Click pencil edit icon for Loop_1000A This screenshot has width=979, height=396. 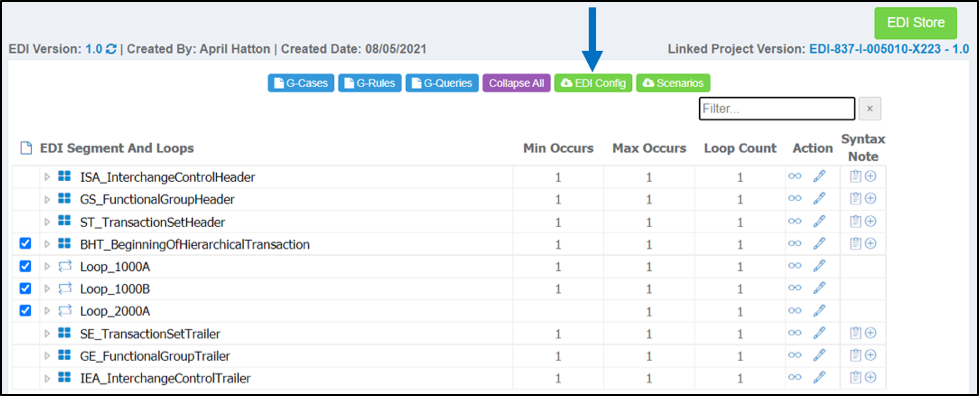[x=819, y=266]
